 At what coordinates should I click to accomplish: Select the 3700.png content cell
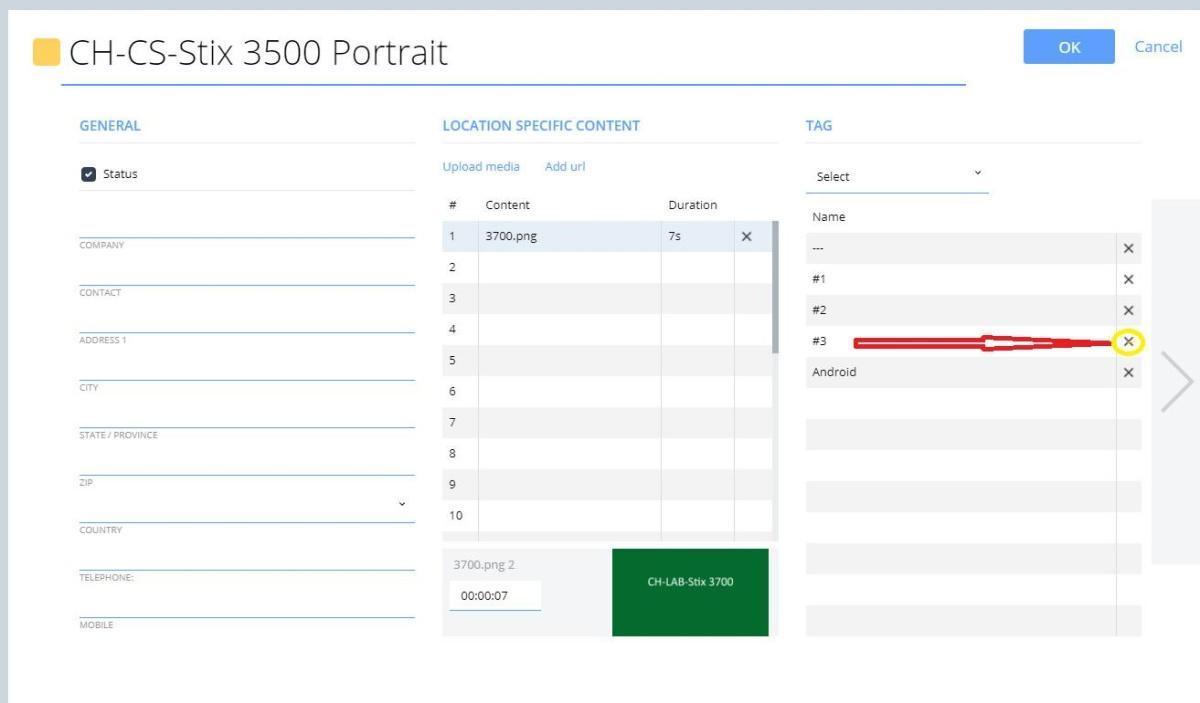pos(569,237)
